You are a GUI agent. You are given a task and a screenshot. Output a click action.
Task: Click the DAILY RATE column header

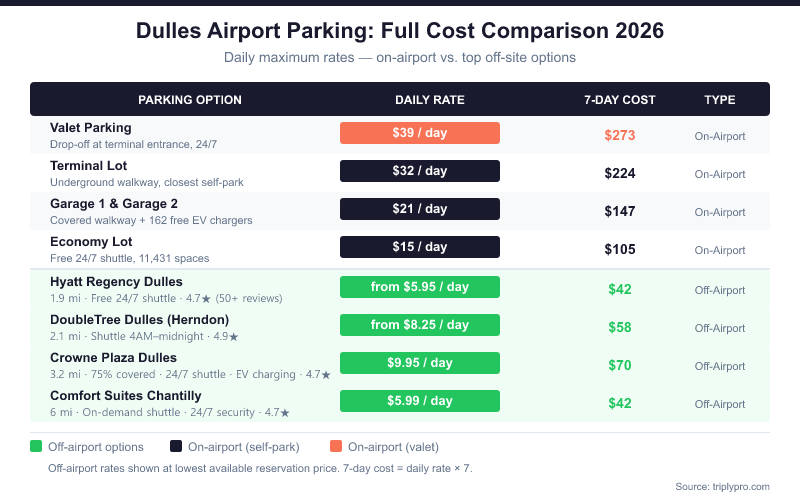click(430, 100)
